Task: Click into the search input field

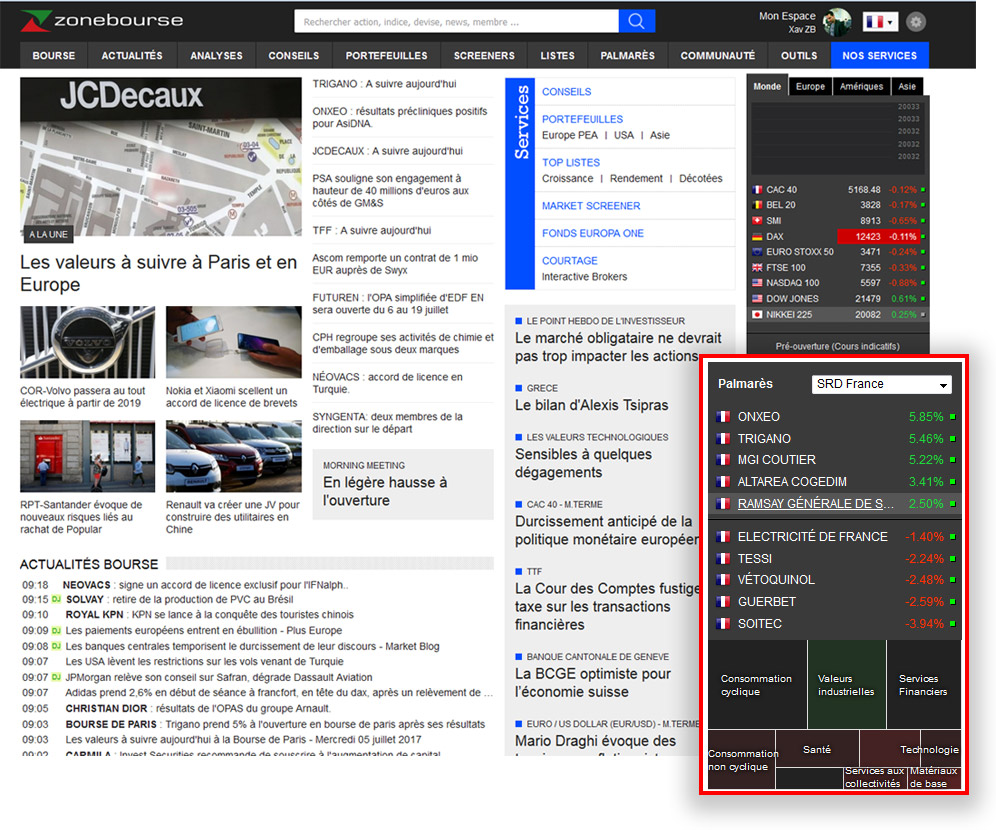Action: (456, 22)
